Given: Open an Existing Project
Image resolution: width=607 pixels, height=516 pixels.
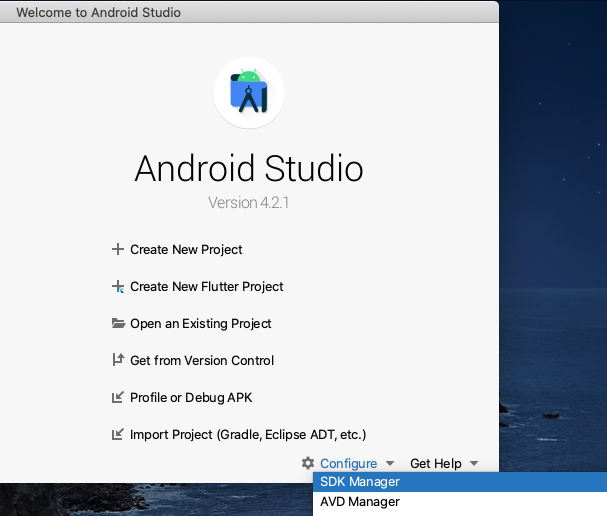Looking at the screenshot, I should coord(201,324).
